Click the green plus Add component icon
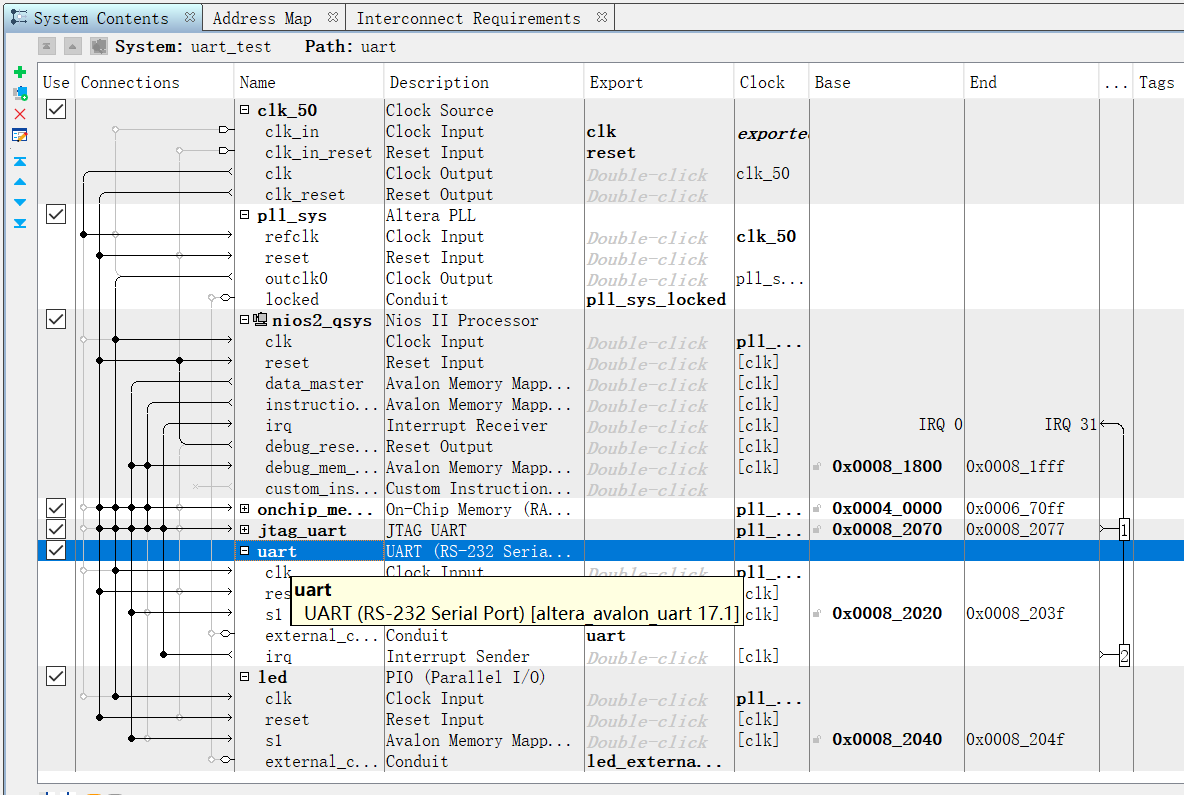The width and height of the screenshot is (1184, 795). click(20, 72)
